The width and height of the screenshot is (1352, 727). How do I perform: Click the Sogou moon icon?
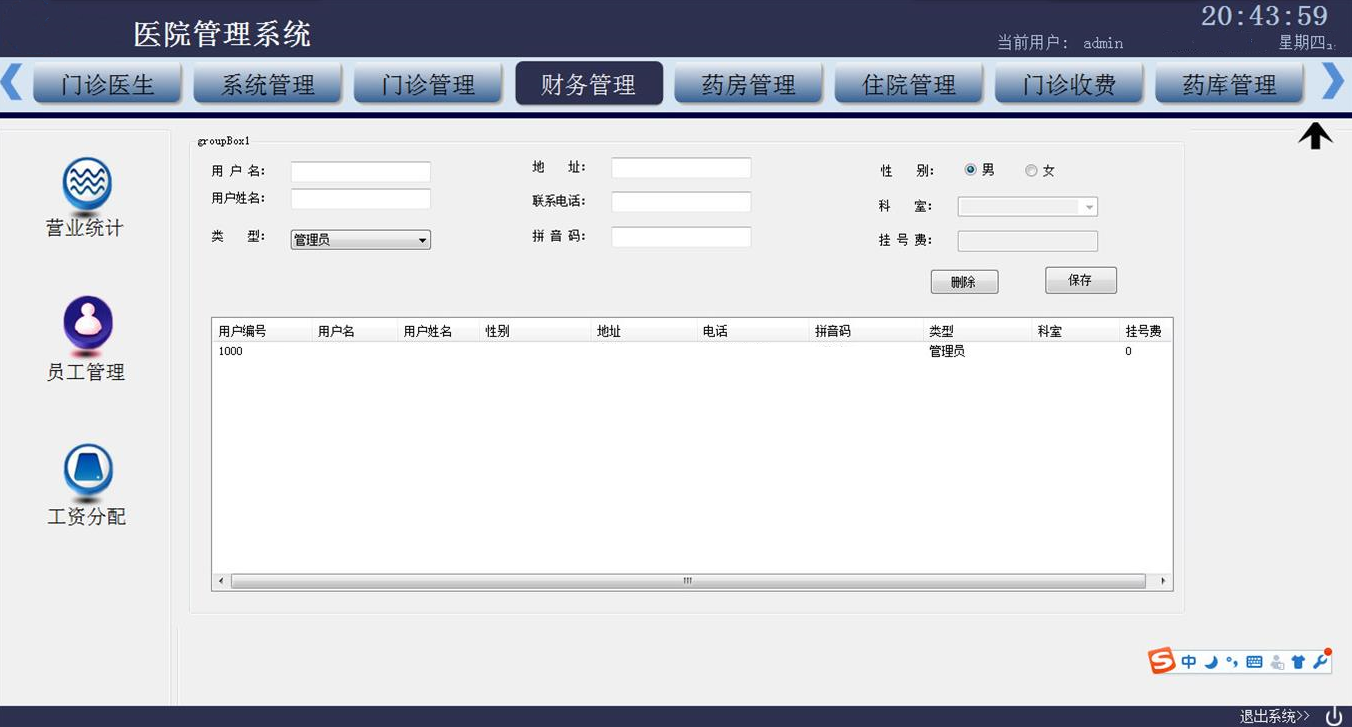[1210, 662]
